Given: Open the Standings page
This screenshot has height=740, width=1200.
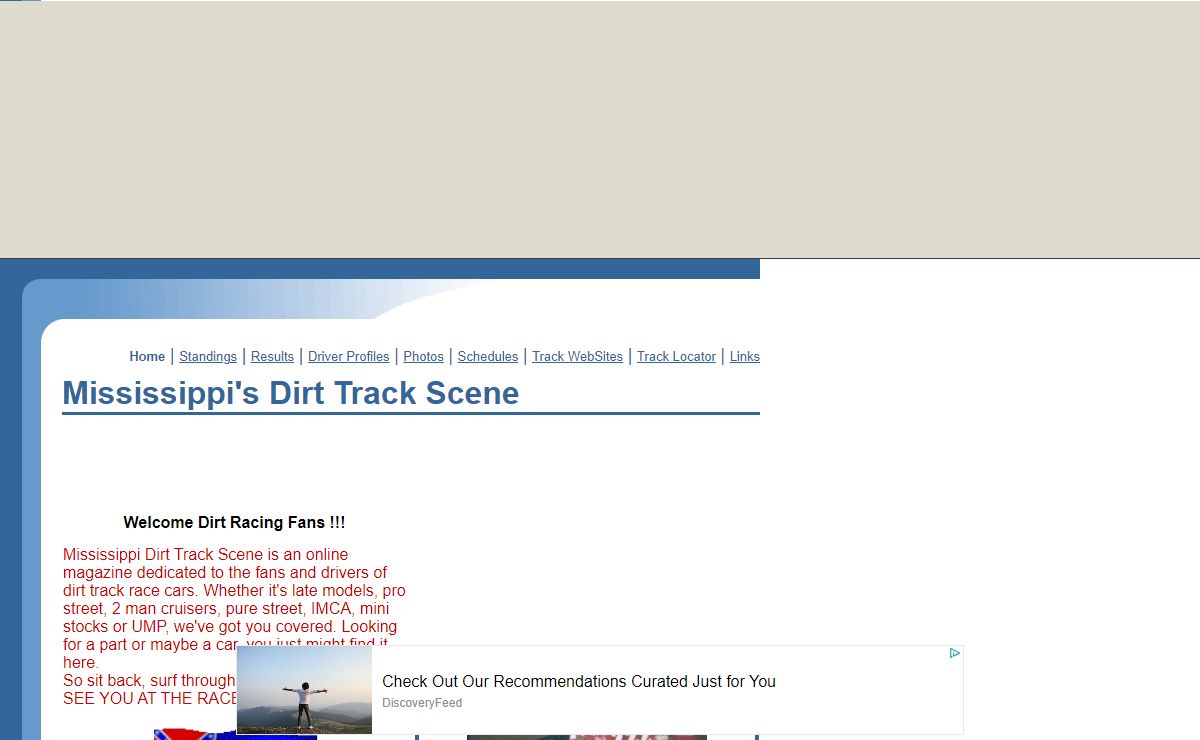Looking at the screenshot, I should (208, 357).
